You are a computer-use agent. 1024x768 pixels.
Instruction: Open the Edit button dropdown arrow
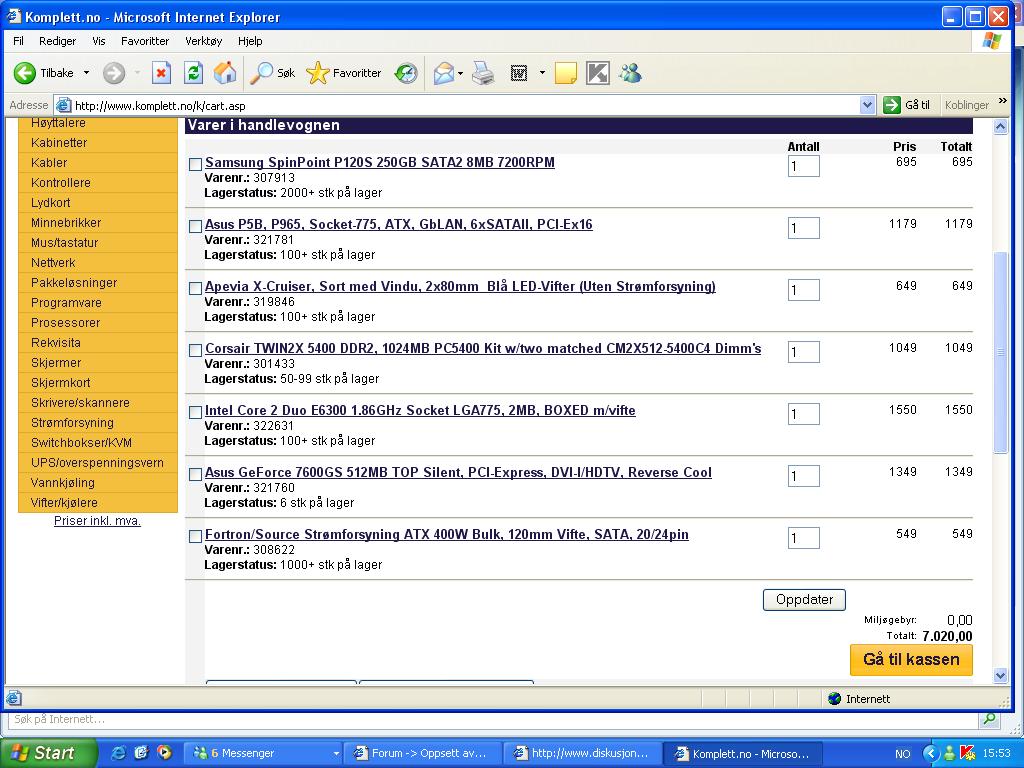point(542,72)
